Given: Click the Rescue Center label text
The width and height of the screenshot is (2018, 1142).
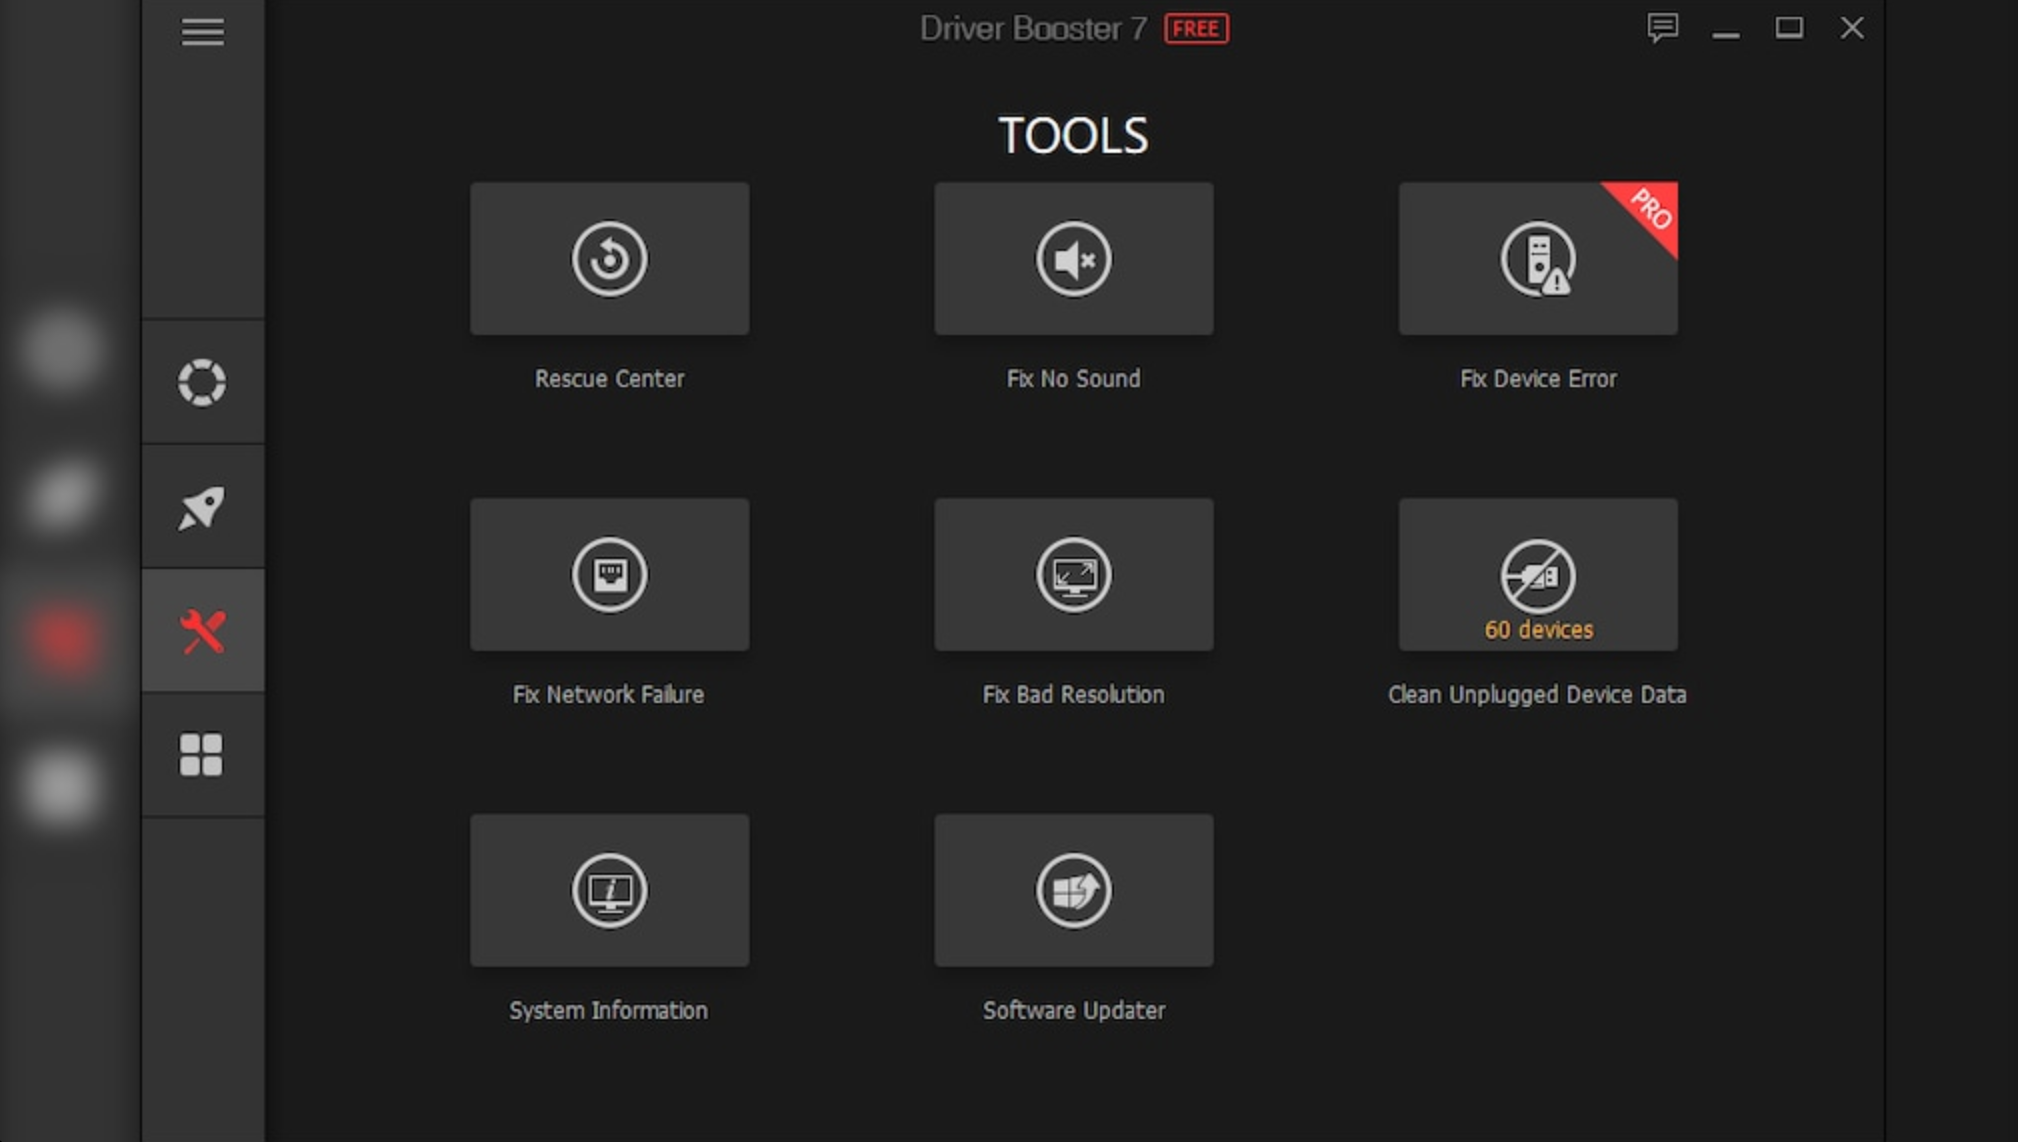Looking at the screenshot, I should pos(609,379).
